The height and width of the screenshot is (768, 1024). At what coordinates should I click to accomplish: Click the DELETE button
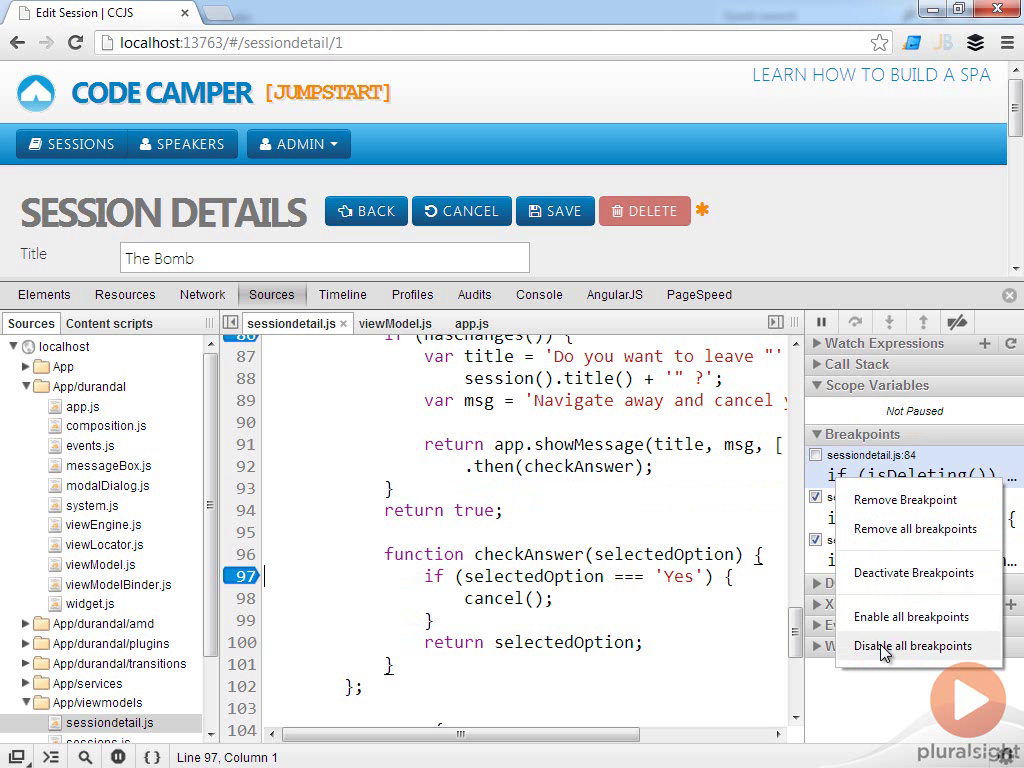[x=645, y=211]
